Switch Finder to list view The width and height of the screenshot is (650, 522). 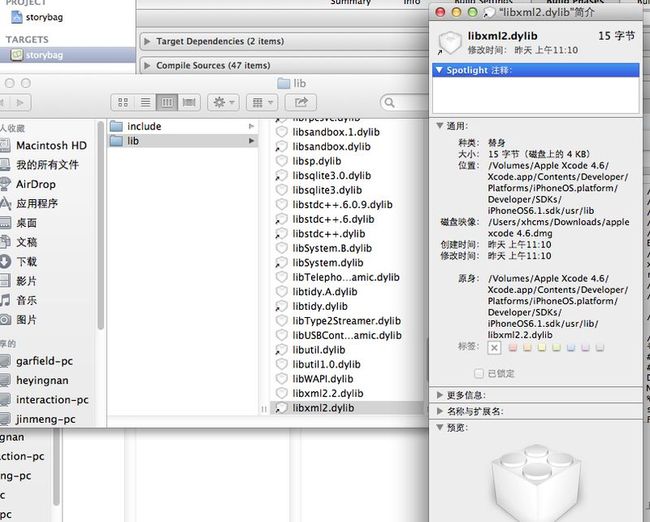tap(145, 102)
